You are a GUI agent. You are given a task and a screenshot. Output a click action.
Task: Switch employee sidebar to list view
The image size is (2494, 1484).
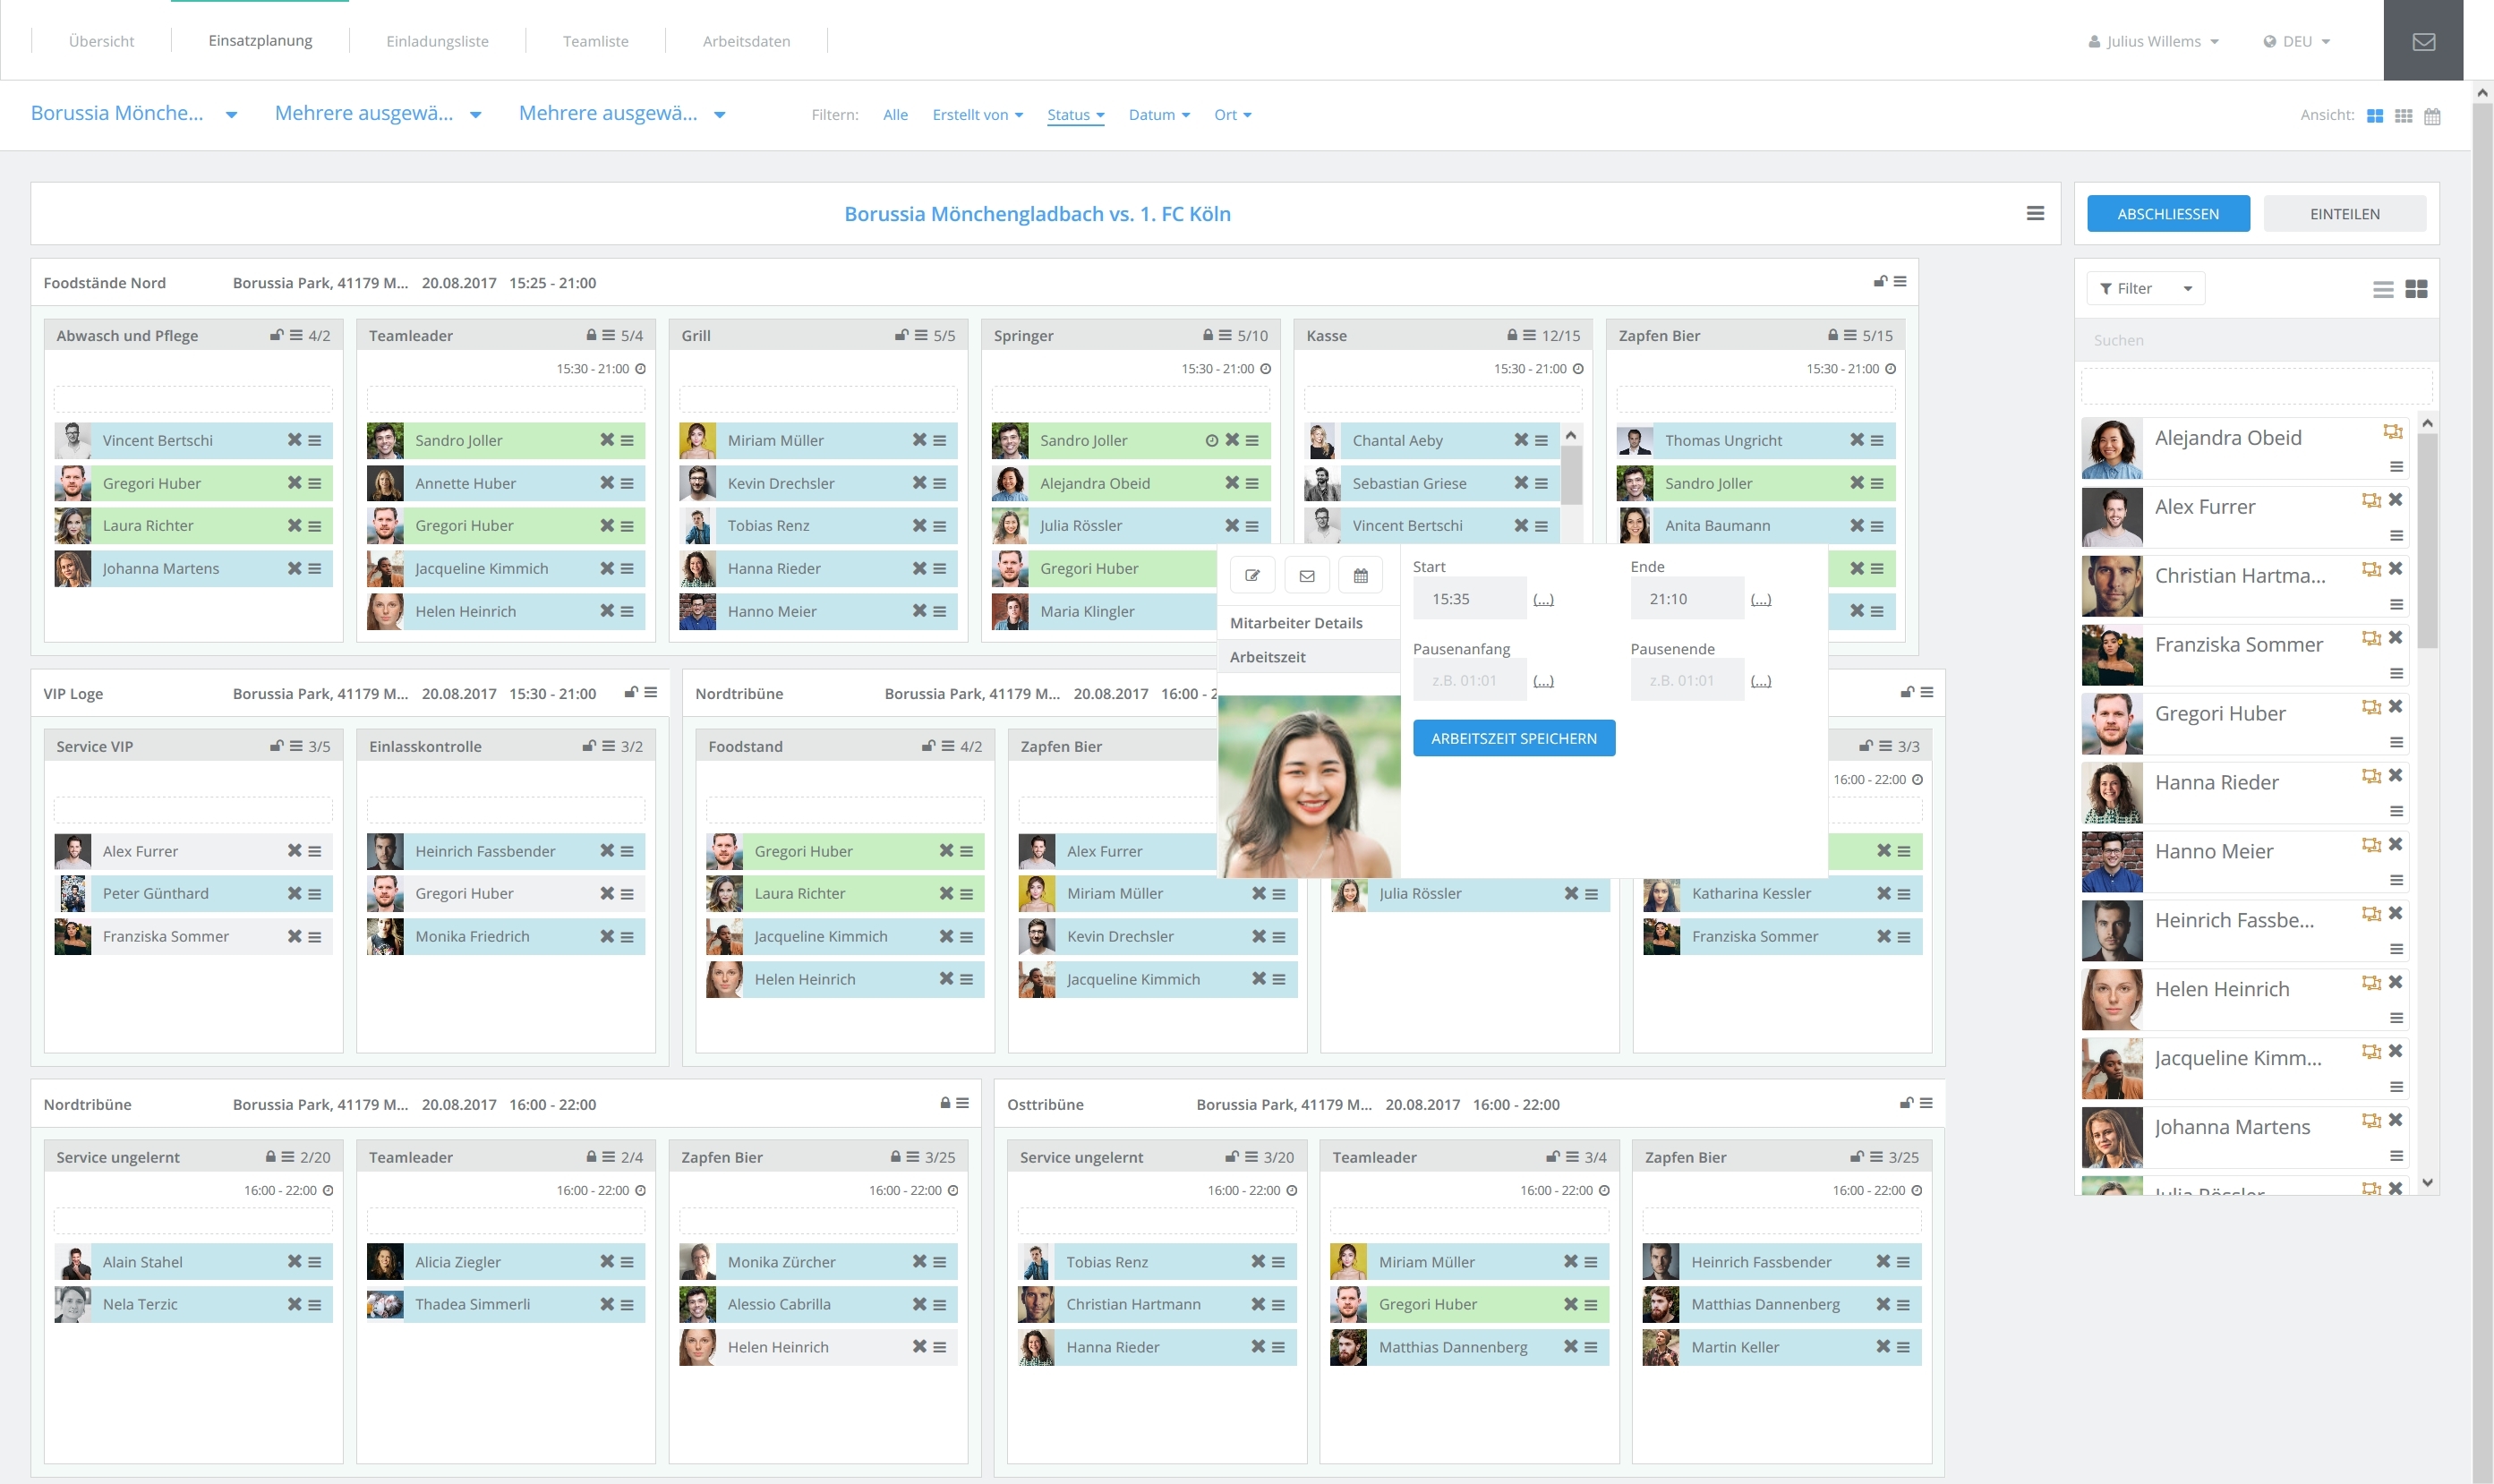click(x=2383, y=289)
